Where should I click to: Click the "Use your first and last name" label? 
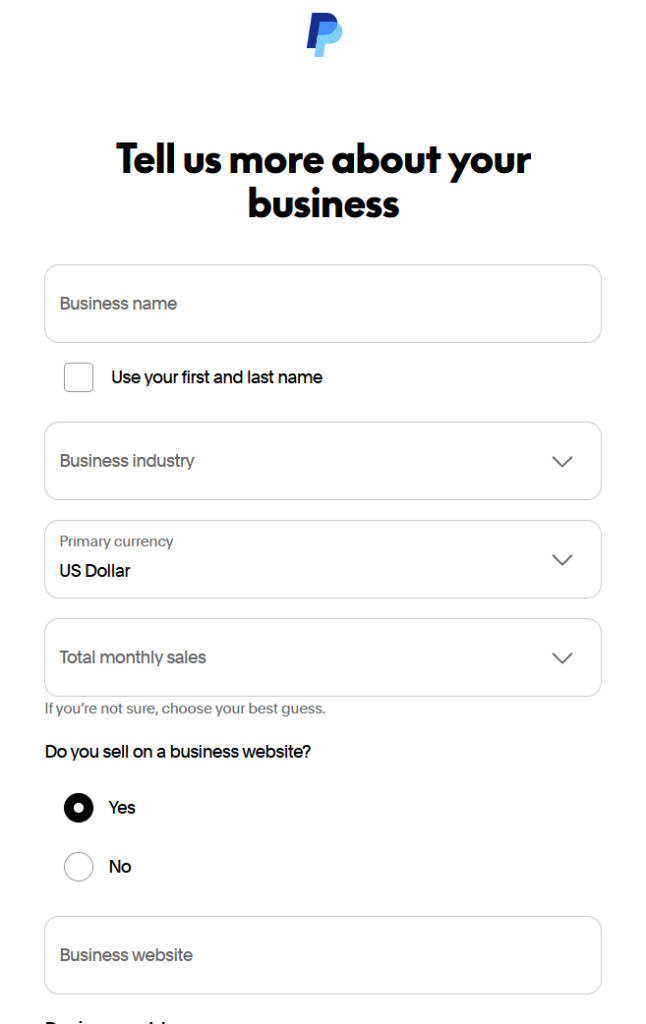(x=216, y=377)
